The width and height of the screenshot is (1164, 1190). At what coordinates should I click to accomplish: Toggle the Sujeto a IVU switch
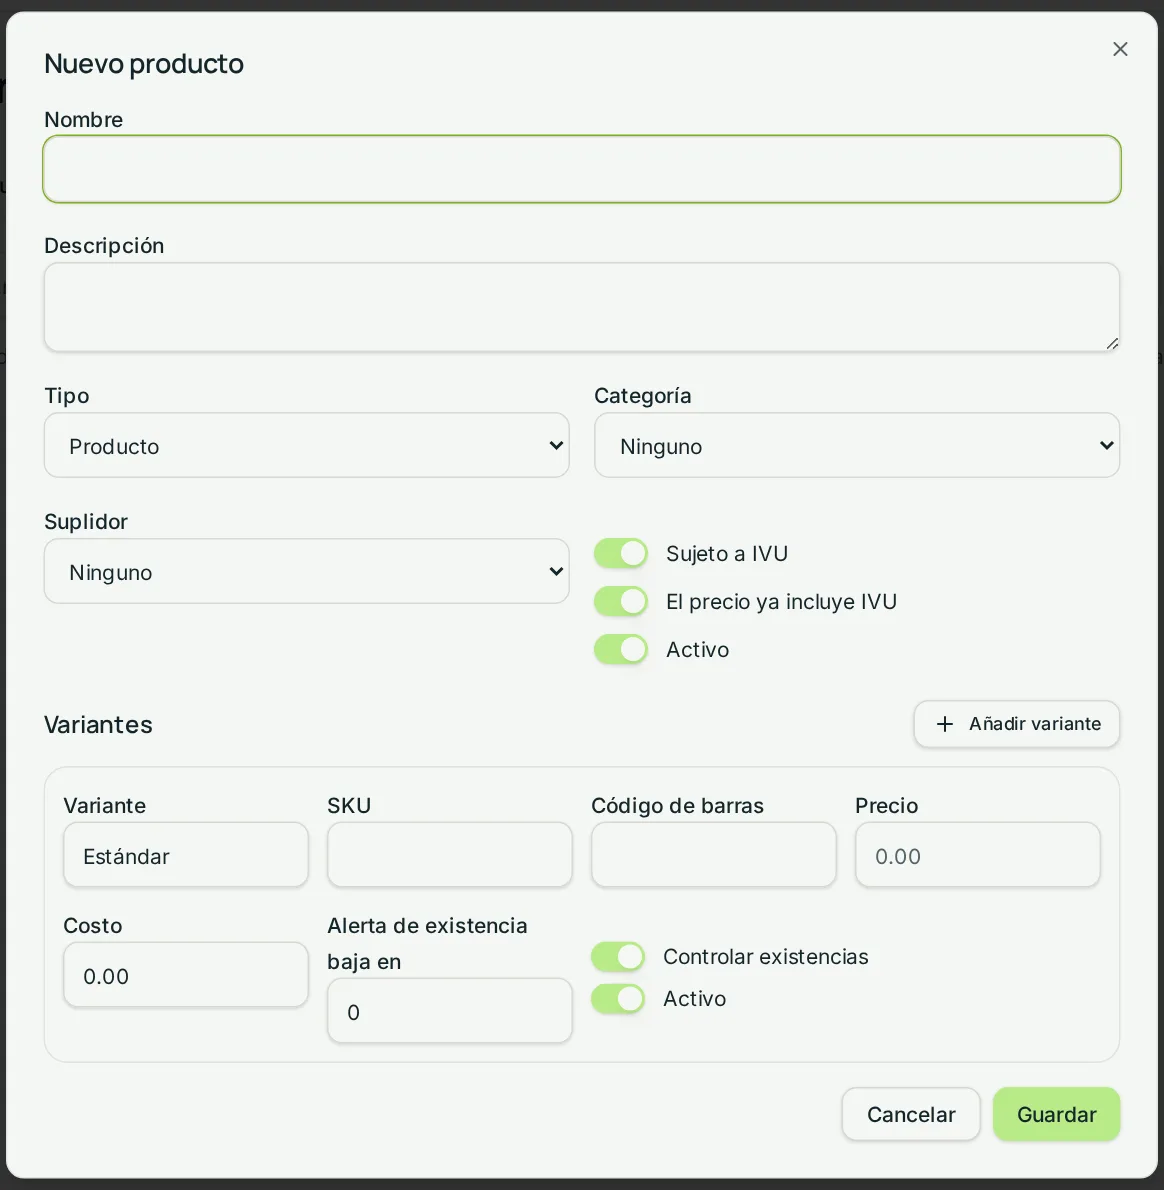tap(621, 553)
